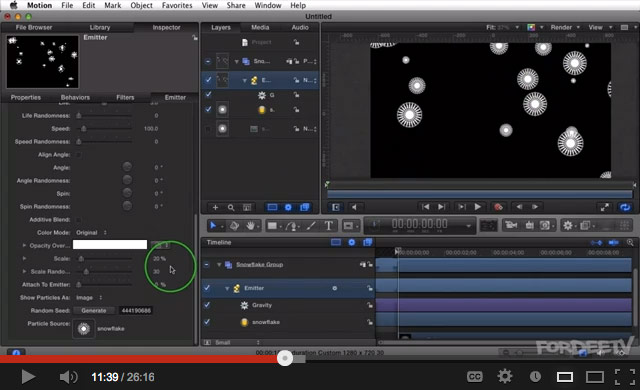Toggle Emitter checkbox in Layers list
The height and width of the screenshot is (390, 640).
tap(208, 80)
